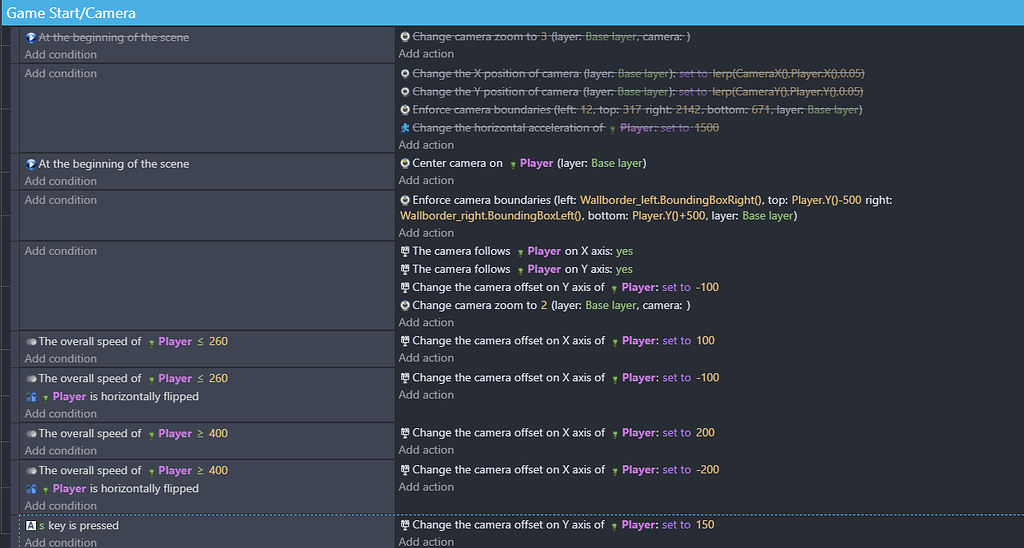The image size is (1024, 548).
Task: Click the icon of the Y-axis offset 'set to 150' action
Action: tap(405, 524)
